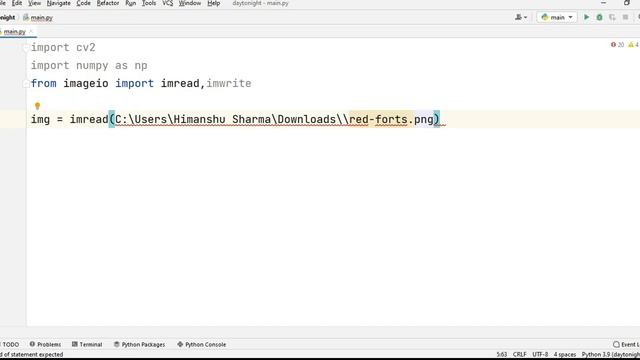Click the UTF-8 encoding in status bar
This screenshot has width=640, height=360.
tap(540, 354)
